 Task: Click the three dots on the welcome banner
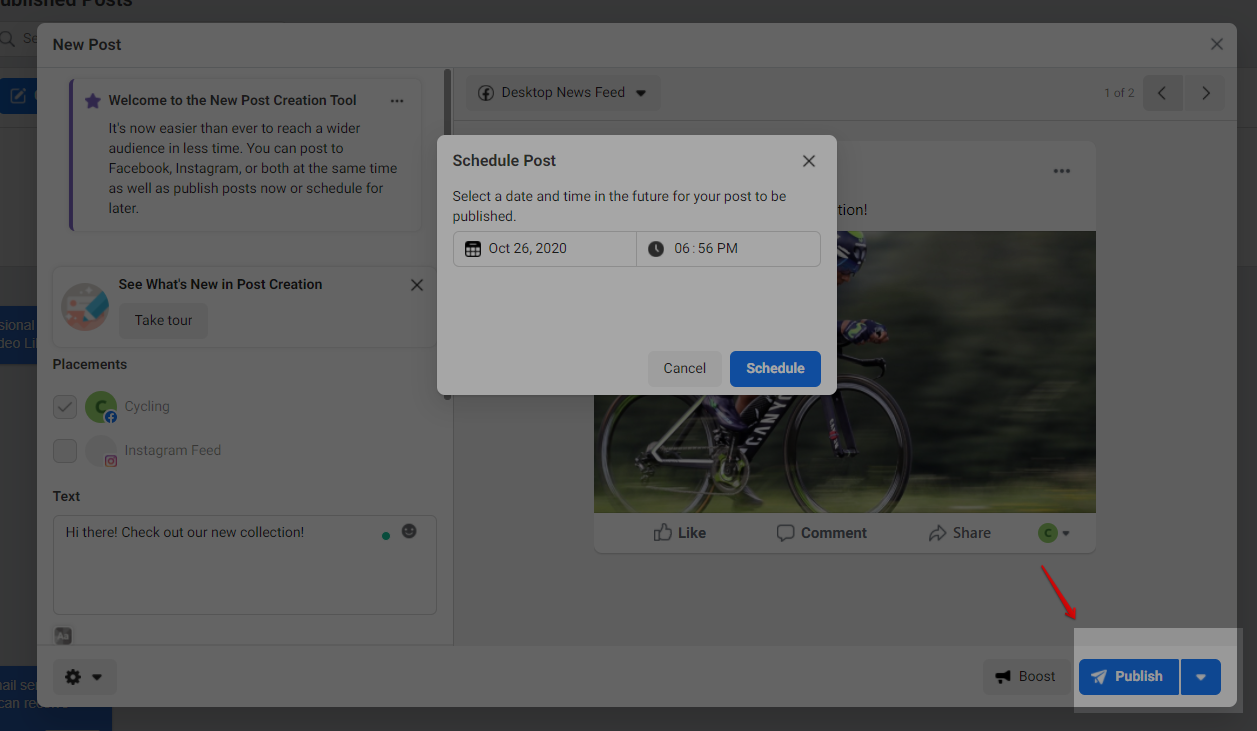pyautogui.click(x=397, y=101)
